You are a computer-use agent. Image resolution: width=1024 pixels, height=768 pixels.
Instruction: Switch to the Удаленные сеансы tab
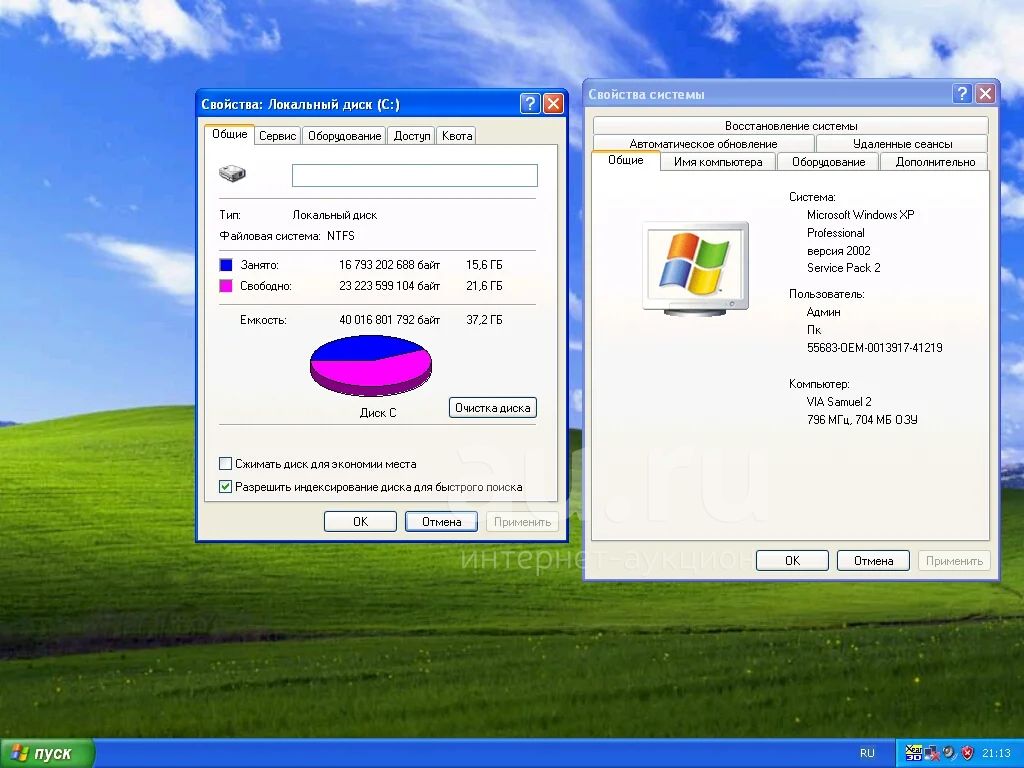pos(902,144)
